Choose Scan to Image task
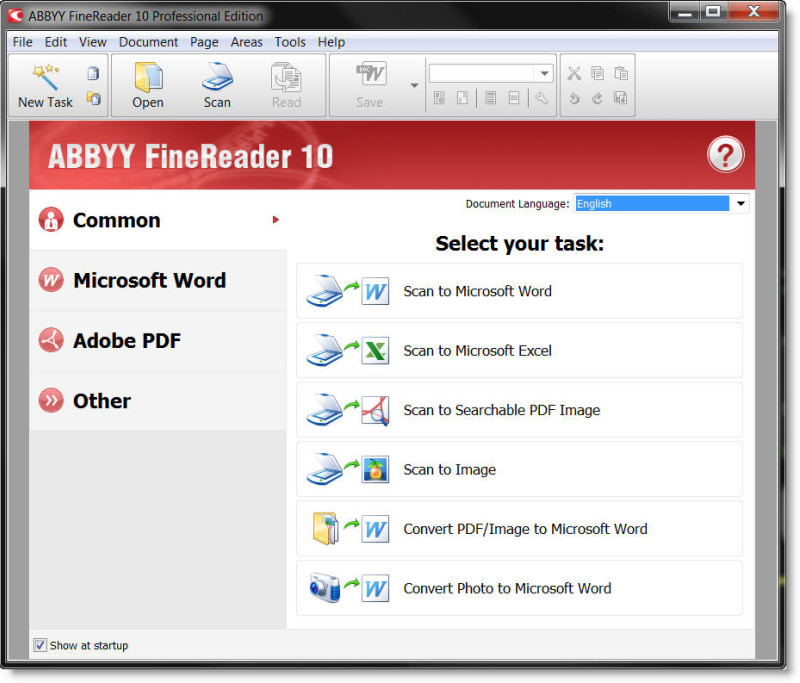Viewport: 800px width, 683px height. pos(519,469)
